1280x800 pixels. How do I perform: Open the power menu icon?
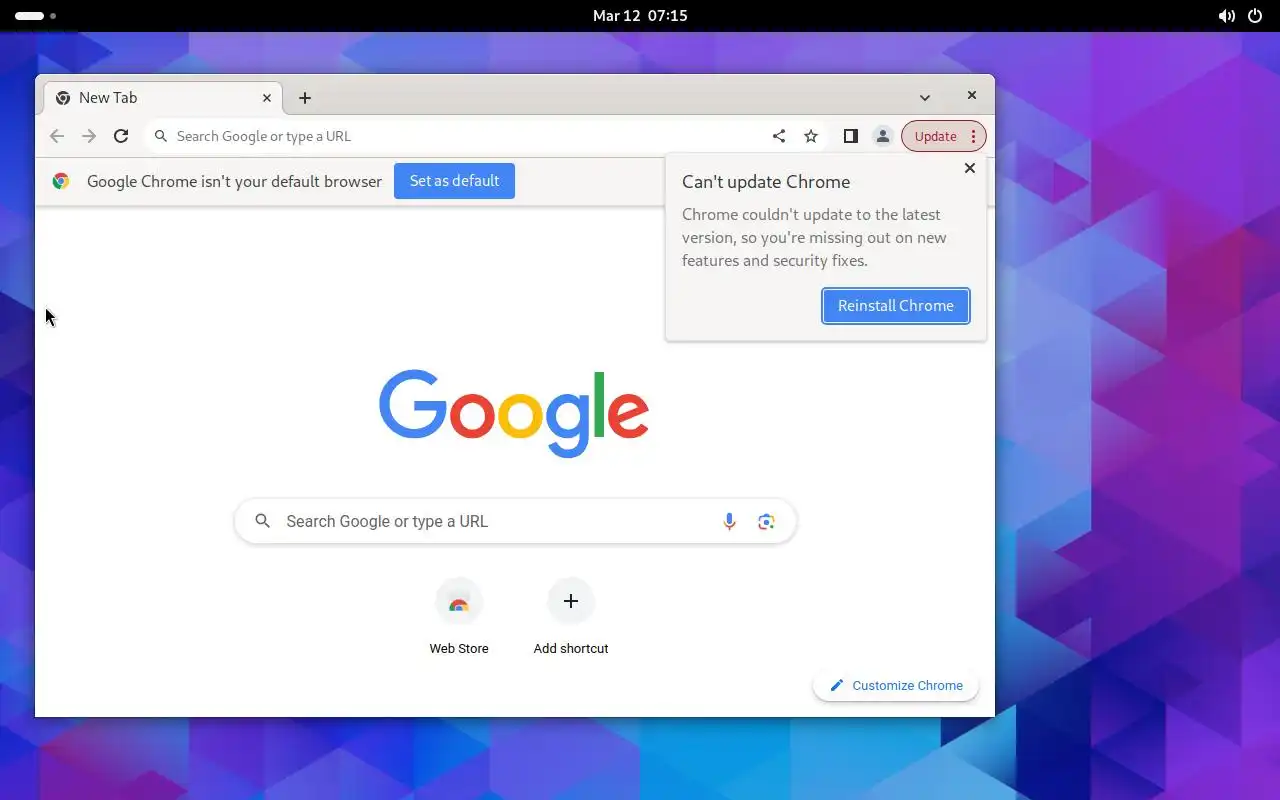point(1255,16)
